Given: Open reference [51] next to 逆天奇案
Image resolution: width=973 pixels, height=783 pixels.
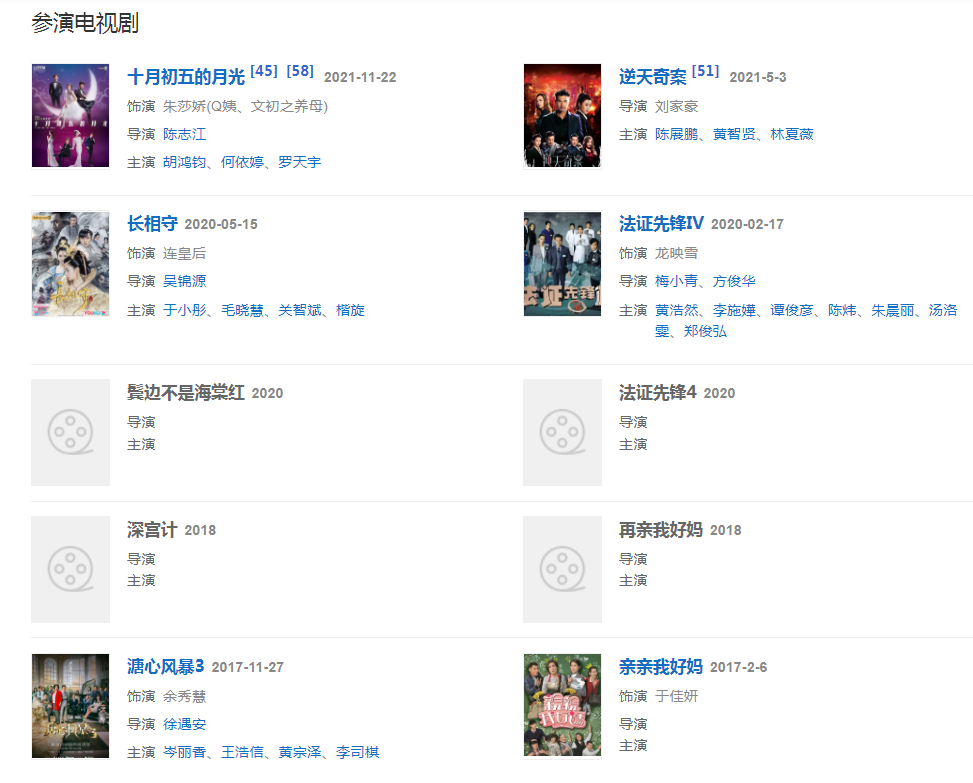Looking at the screenshot, I should coord(706,71).
